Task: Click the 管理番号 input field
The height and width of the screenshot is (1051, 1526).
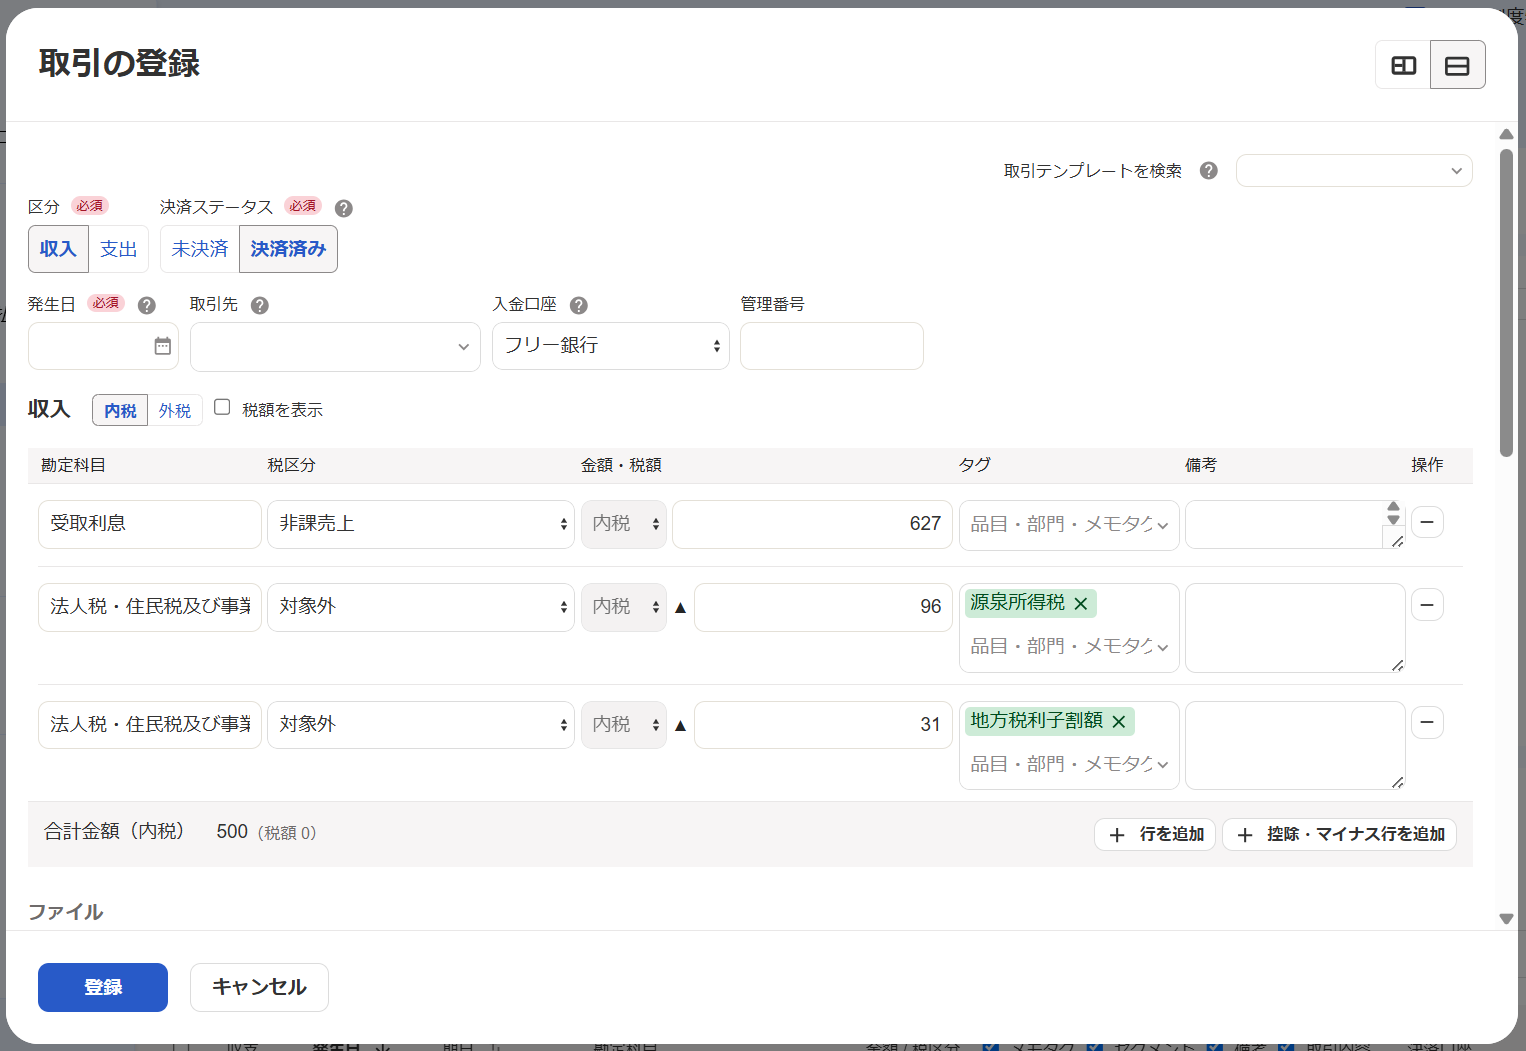Action: click(832, 346)
